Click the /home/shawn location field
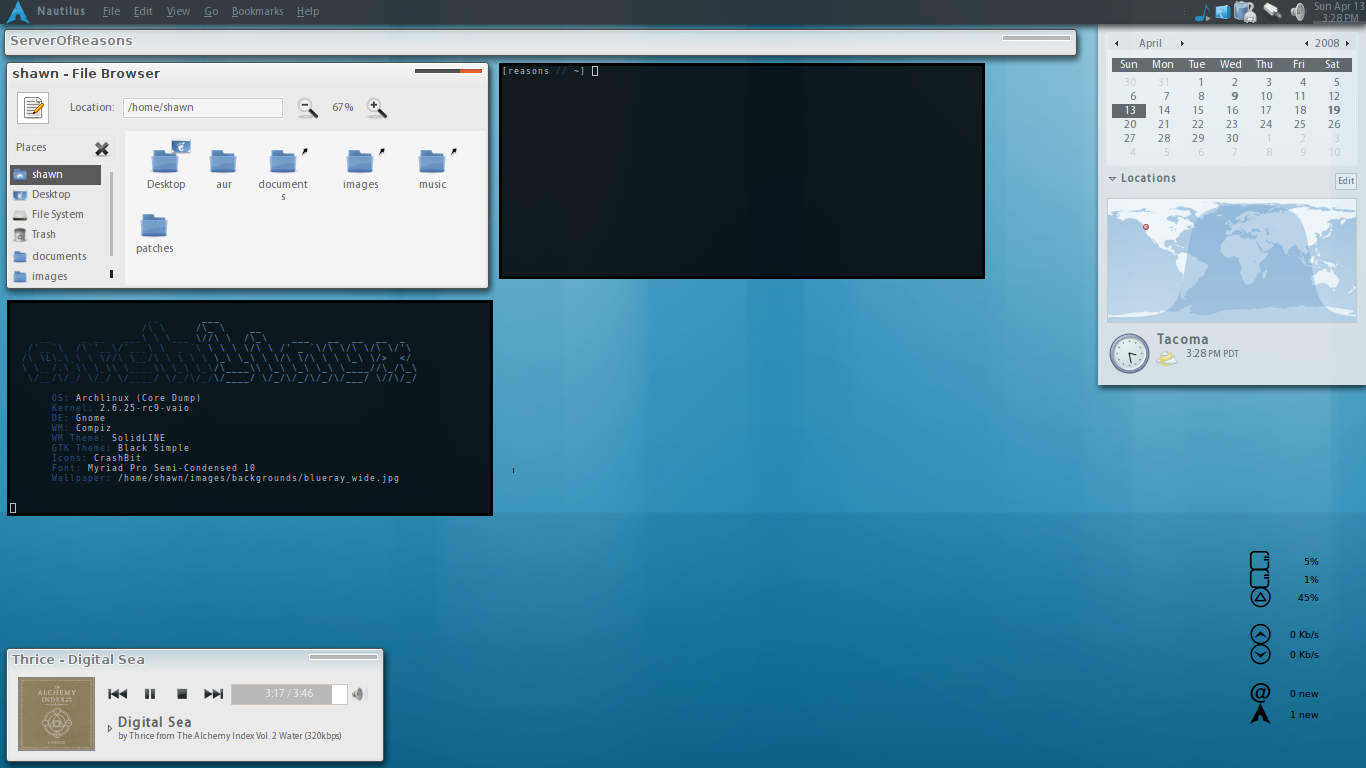Screen dimensions: 1366x768 coord(203,108)
